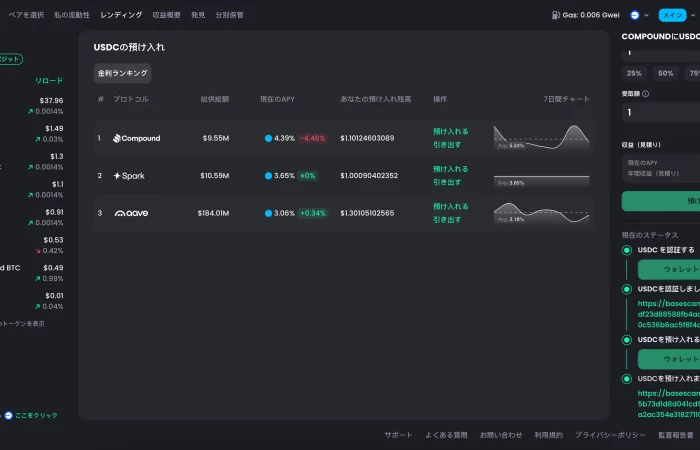Click the Base icon beside ここをクリック

pos(8,416)
